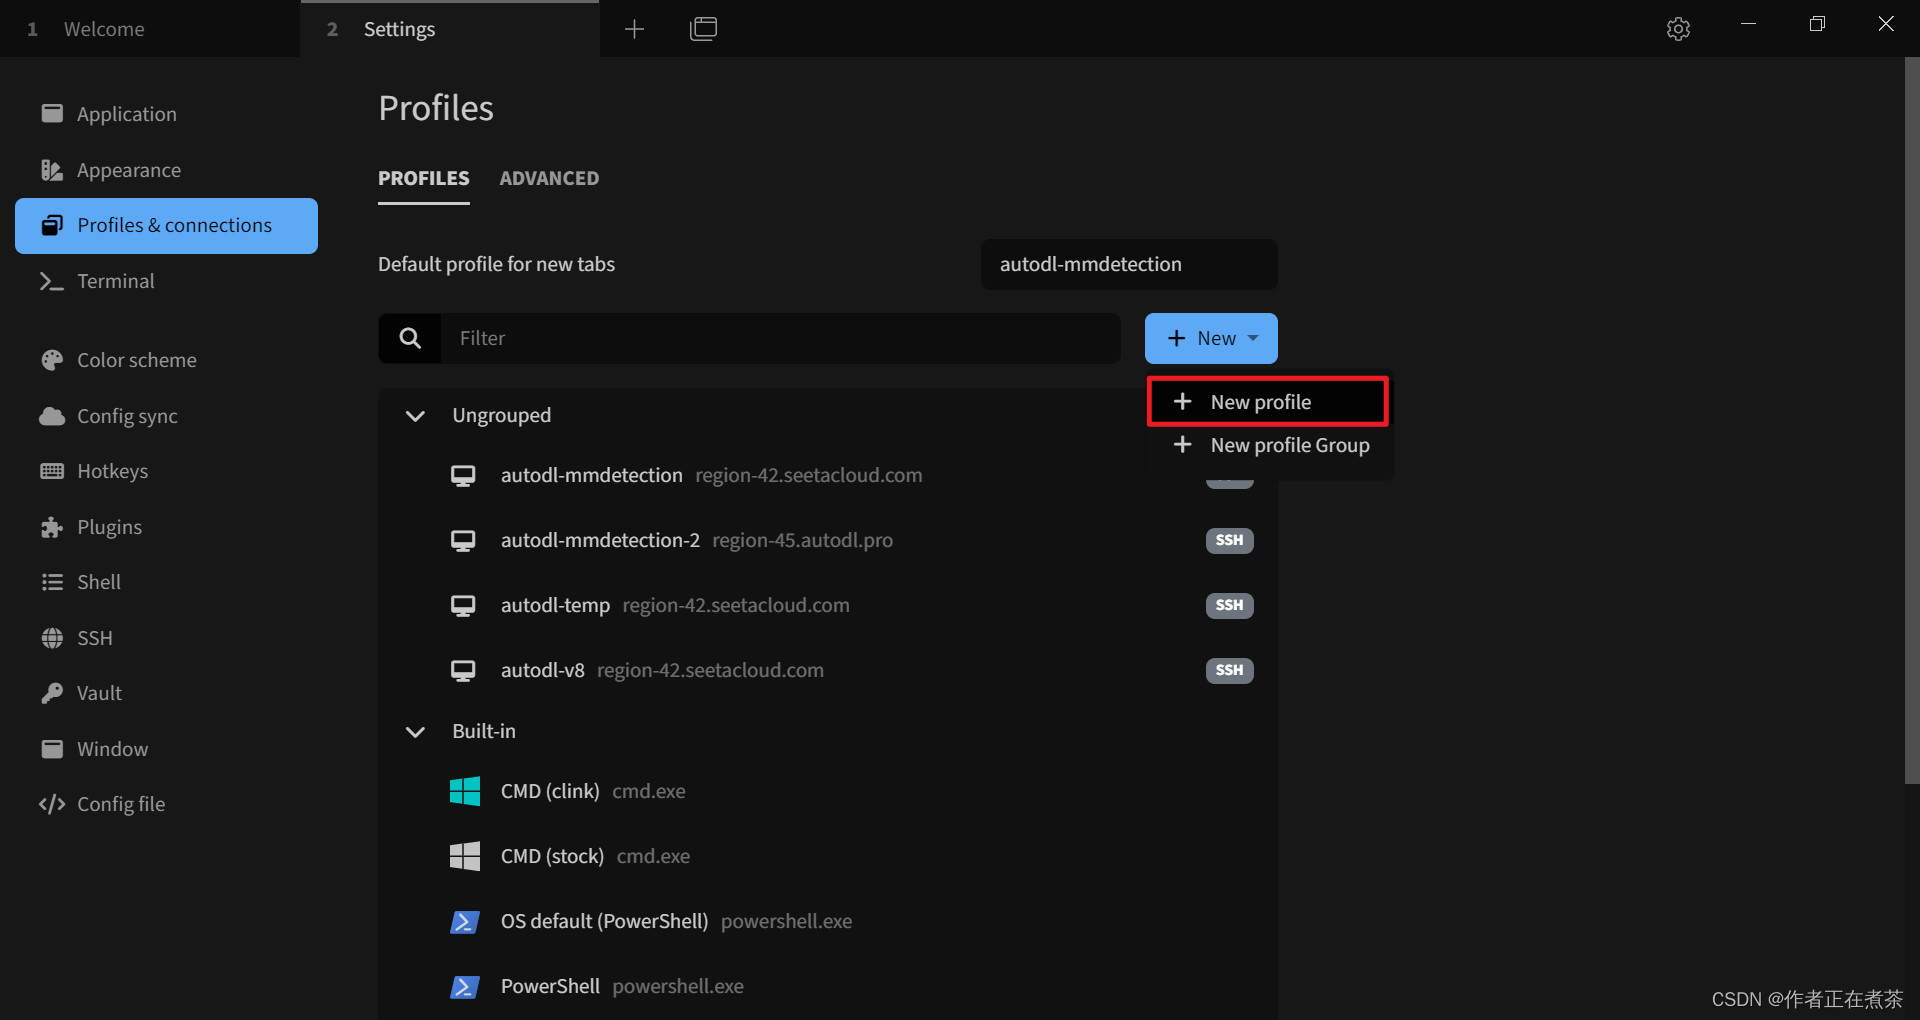The width and height of the screenshot is (1920, 1020).
Task: Click the SSH badge on autodl-v8
Action: click(x=1229, y=670)
